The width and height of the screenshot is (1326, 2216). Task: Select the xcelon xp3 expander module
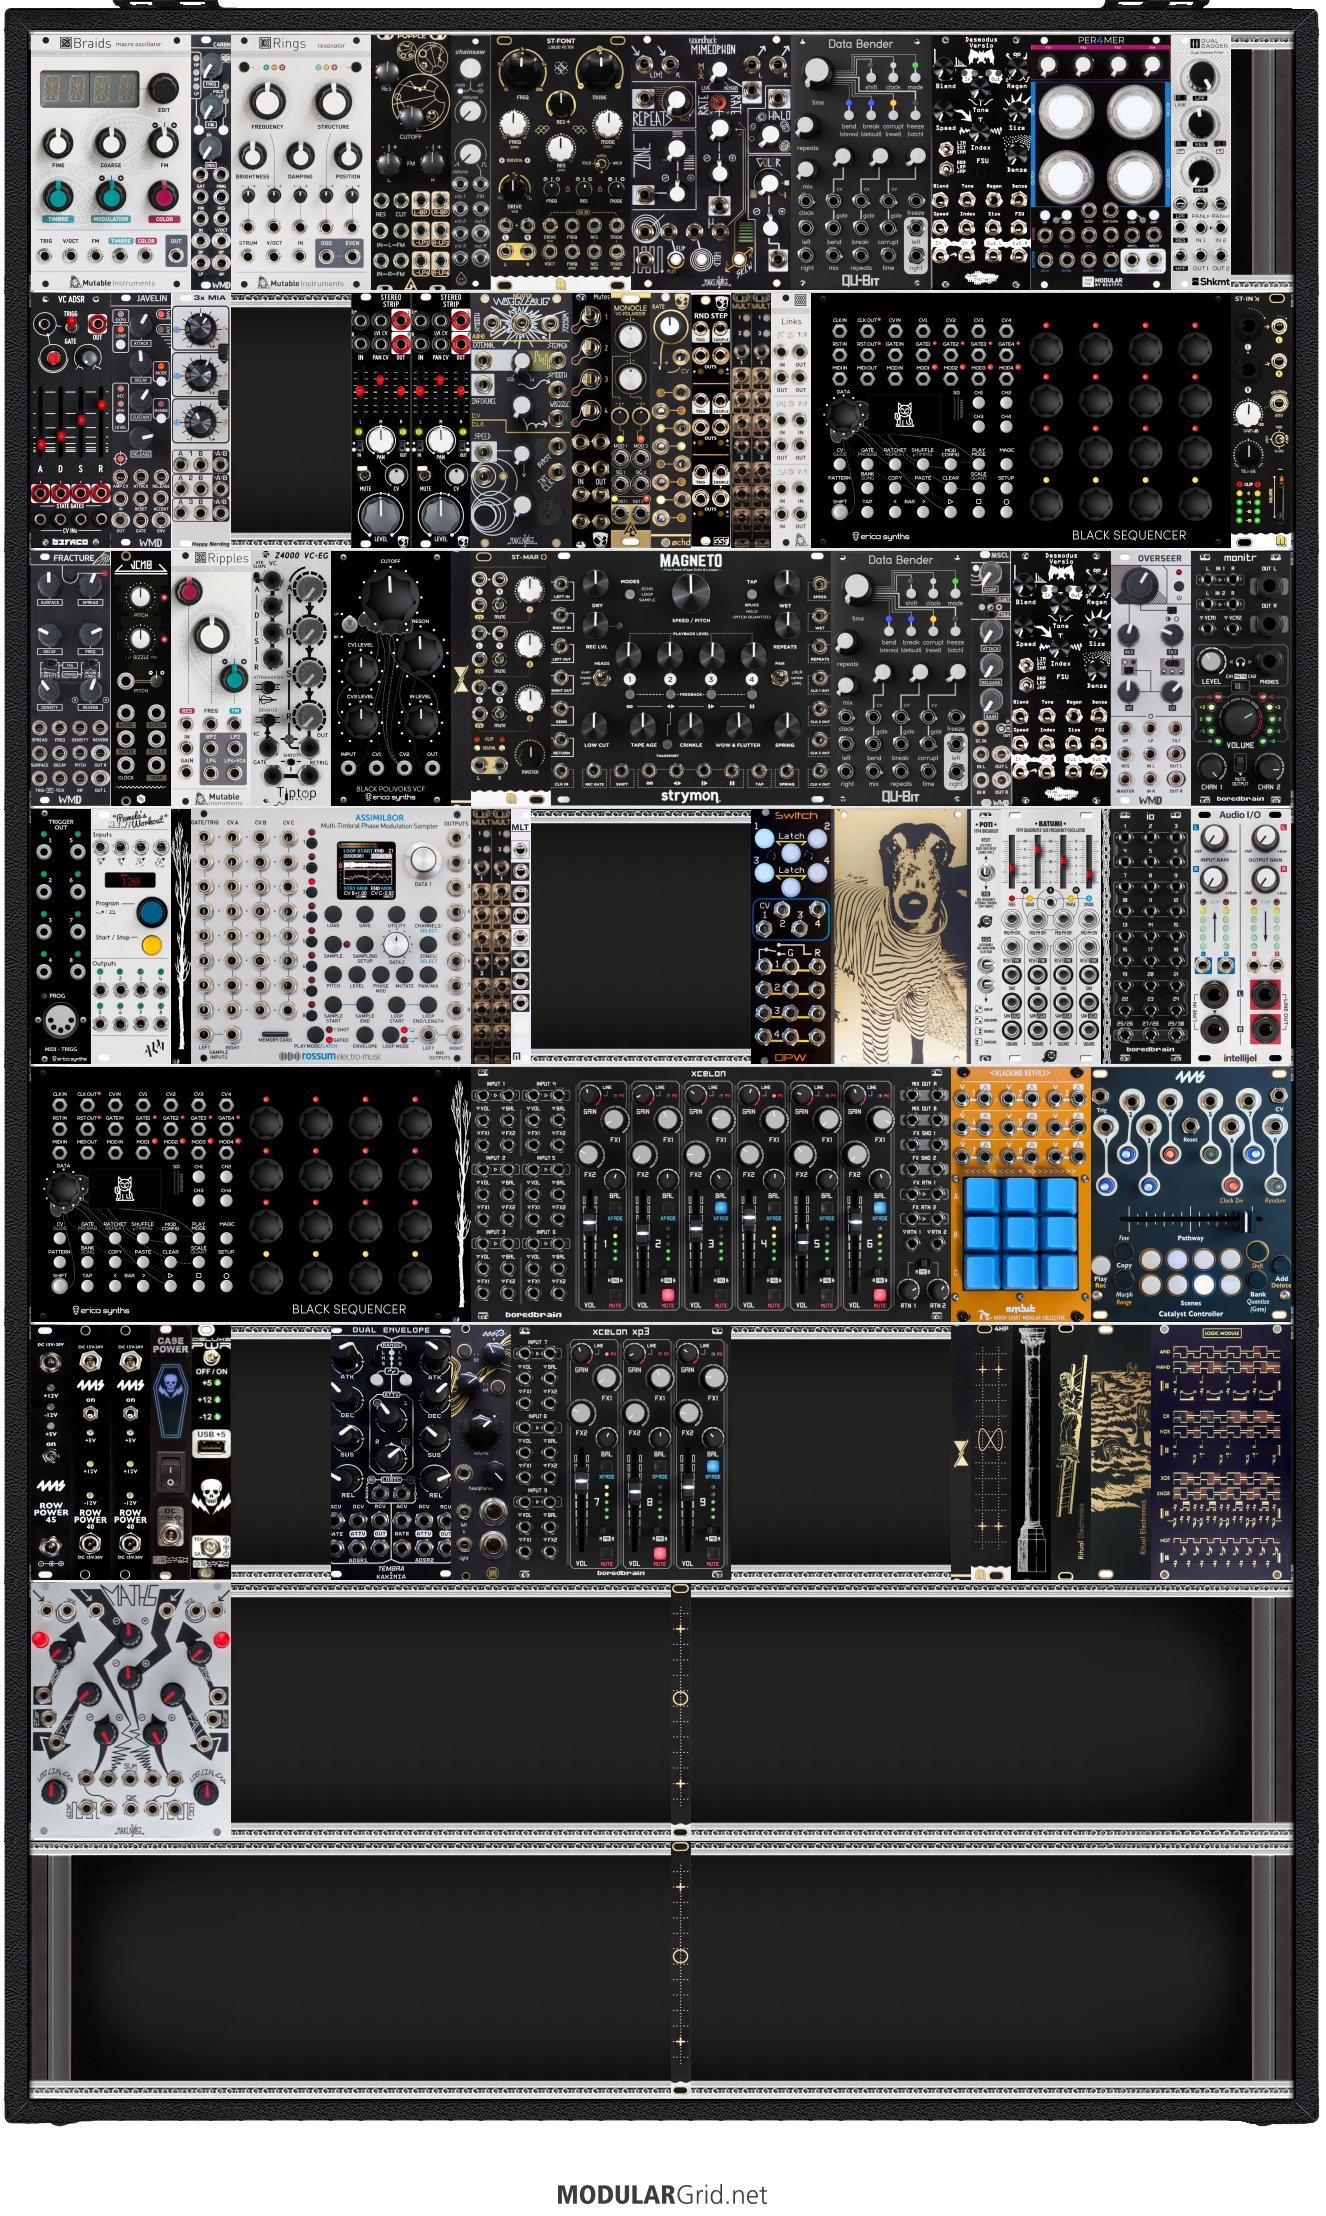pyautogui.click(x=621, y=1452)
